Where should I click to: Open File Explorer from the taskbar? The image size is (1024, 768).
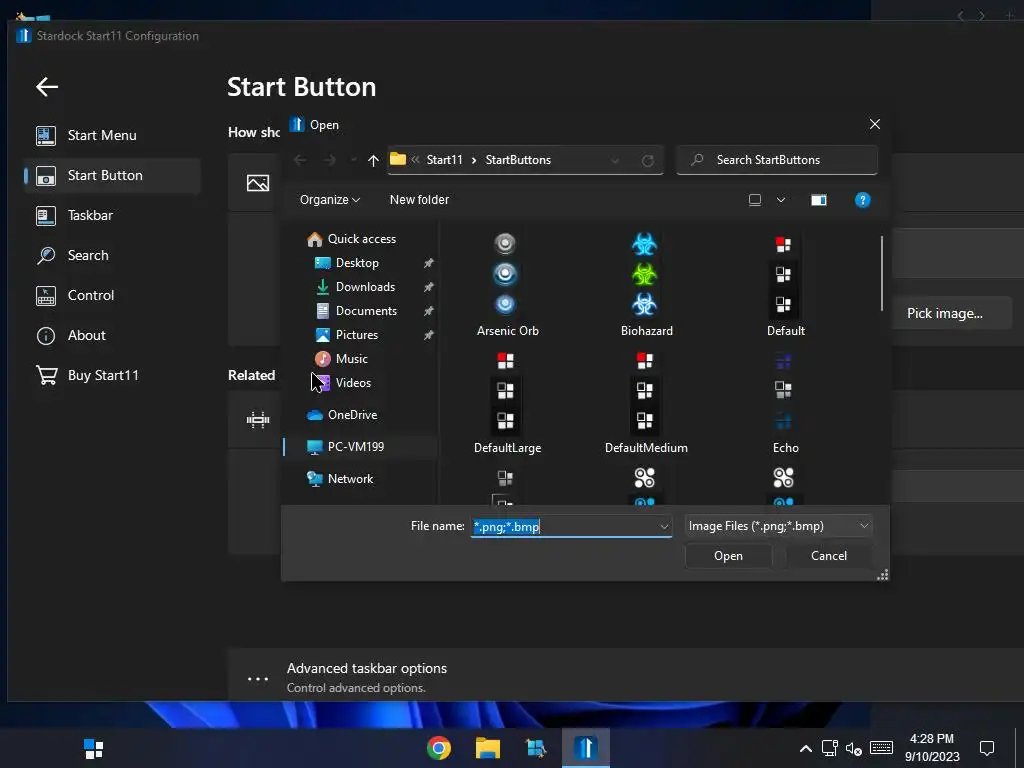(487, 748)
